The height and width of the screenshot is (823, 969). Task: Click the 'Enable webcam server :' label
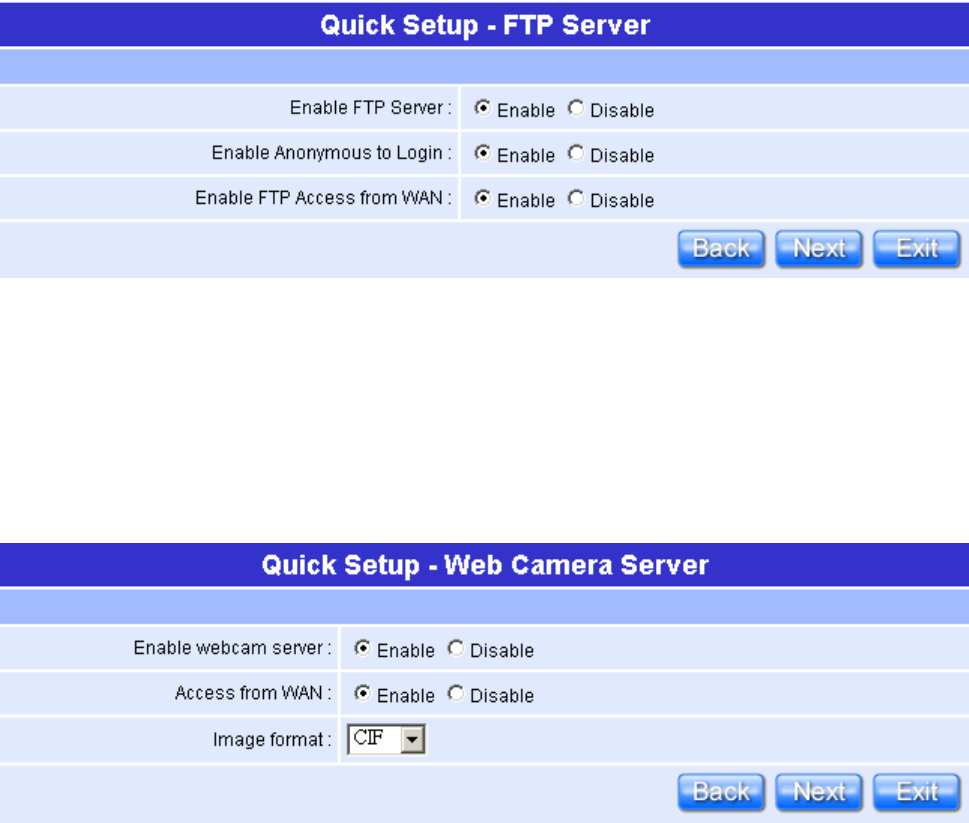click(x=233, y=648)
